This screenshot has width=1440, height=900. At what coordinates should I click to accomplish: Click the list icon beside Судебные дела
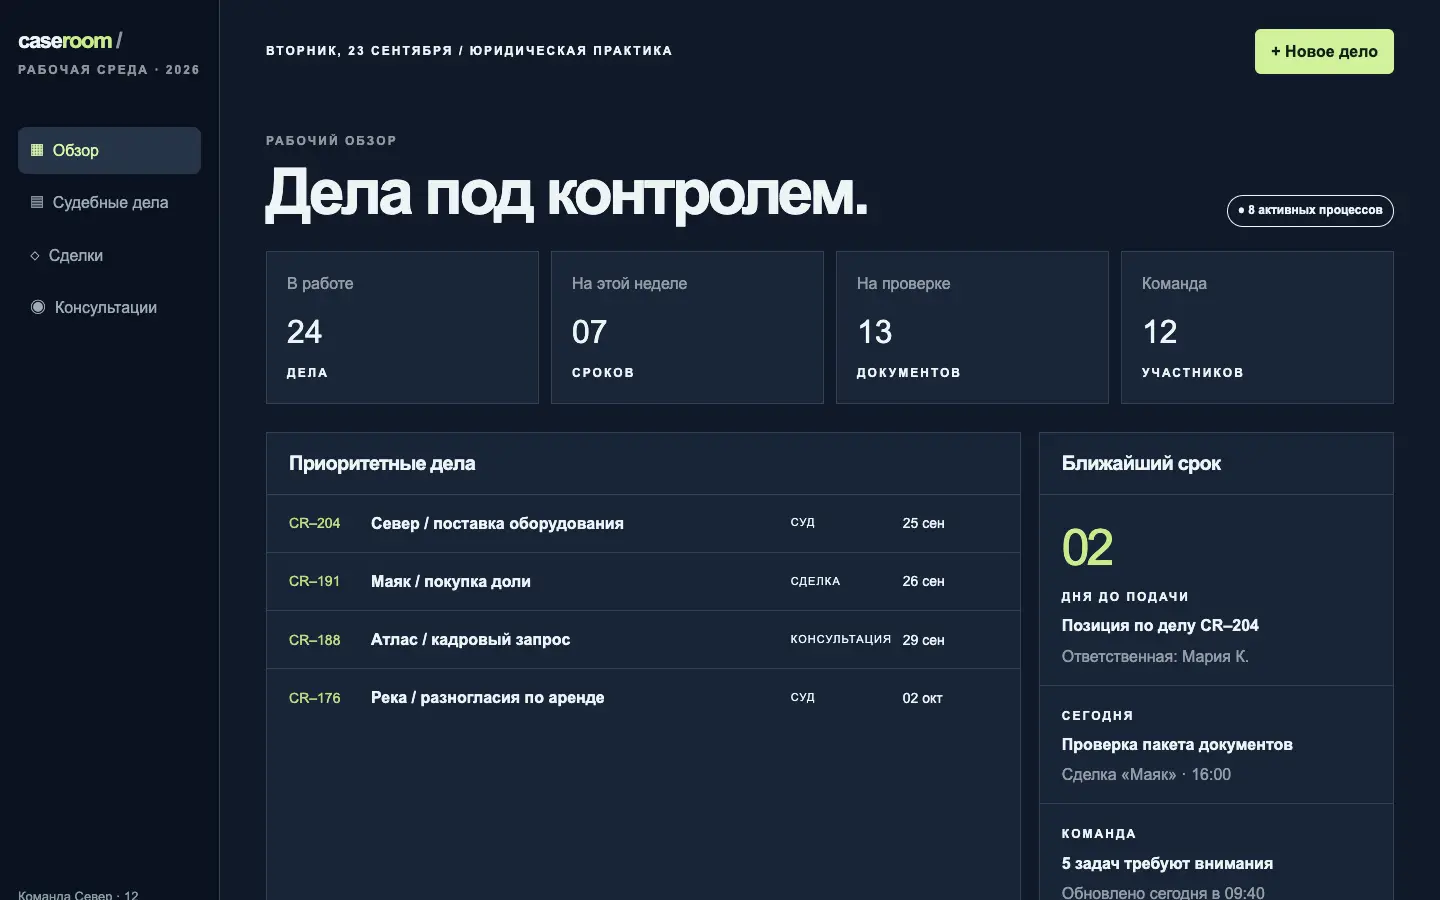[x=37, y=202]
